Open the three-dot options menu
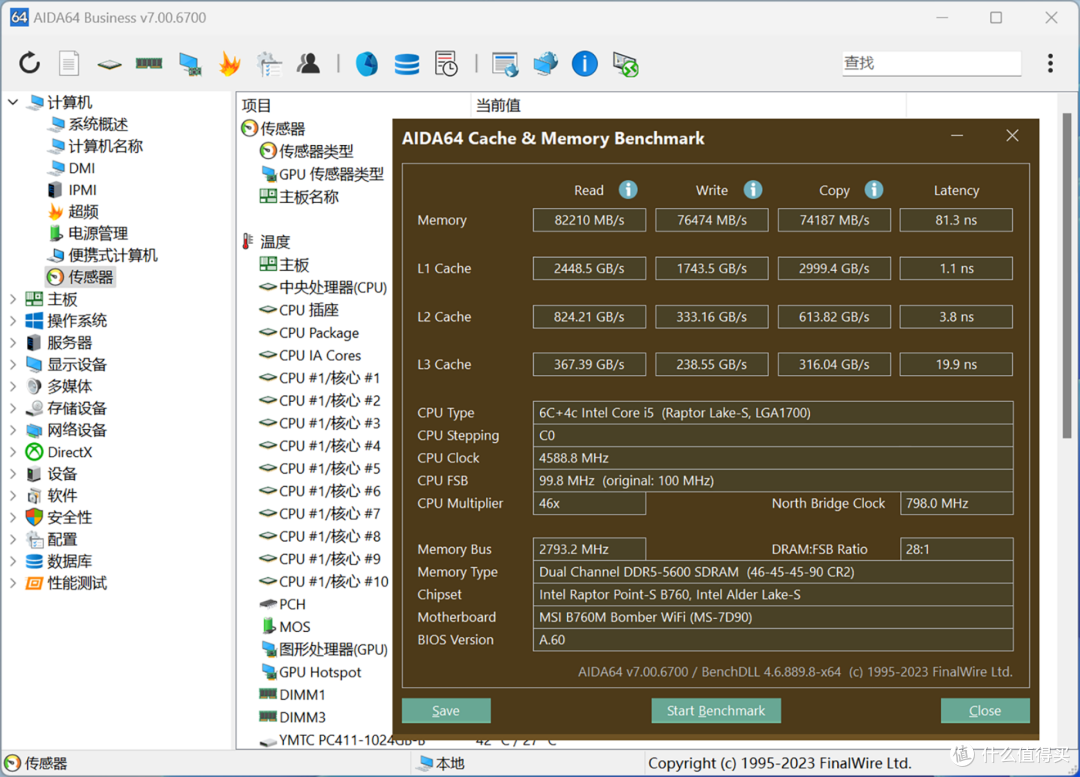The image size is (1080, 777). tap(1050, 63)
